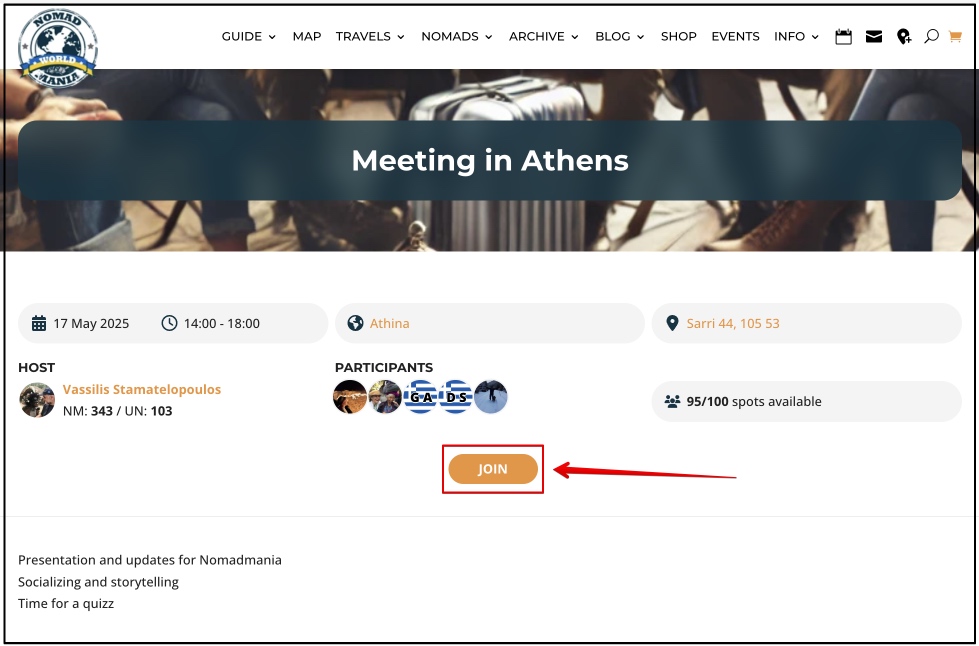The image size is (979, 646).
Task: Open search with the magnifier icon
Action: tap(931, 36)
